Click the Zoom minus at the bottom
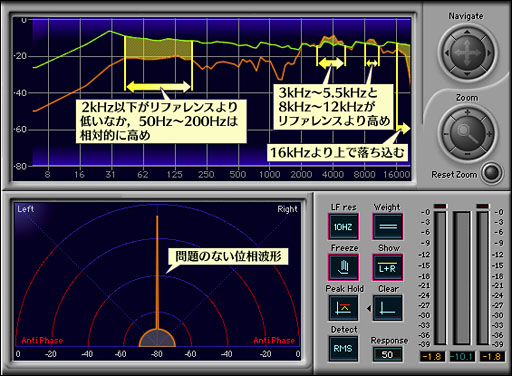Image resolution: width=512 pixels, height=376 pixels. (467, 154)
